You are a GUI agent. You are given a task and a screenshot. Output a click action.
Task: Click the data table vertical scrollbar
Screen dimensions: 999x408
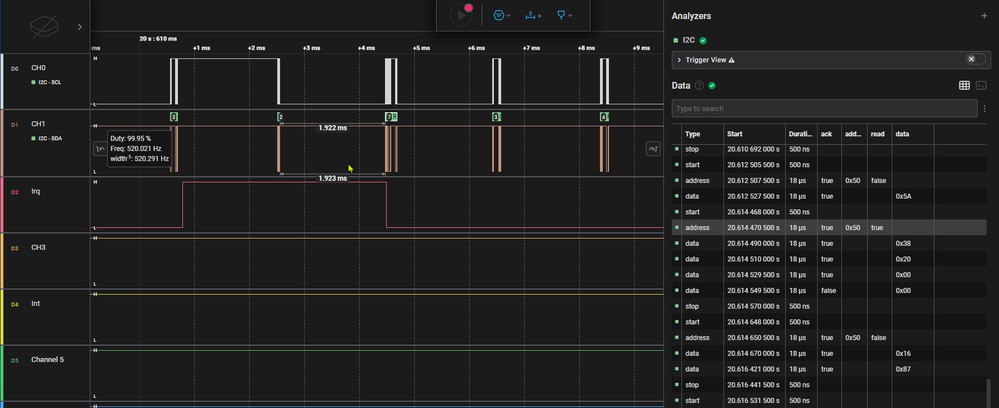989,393
